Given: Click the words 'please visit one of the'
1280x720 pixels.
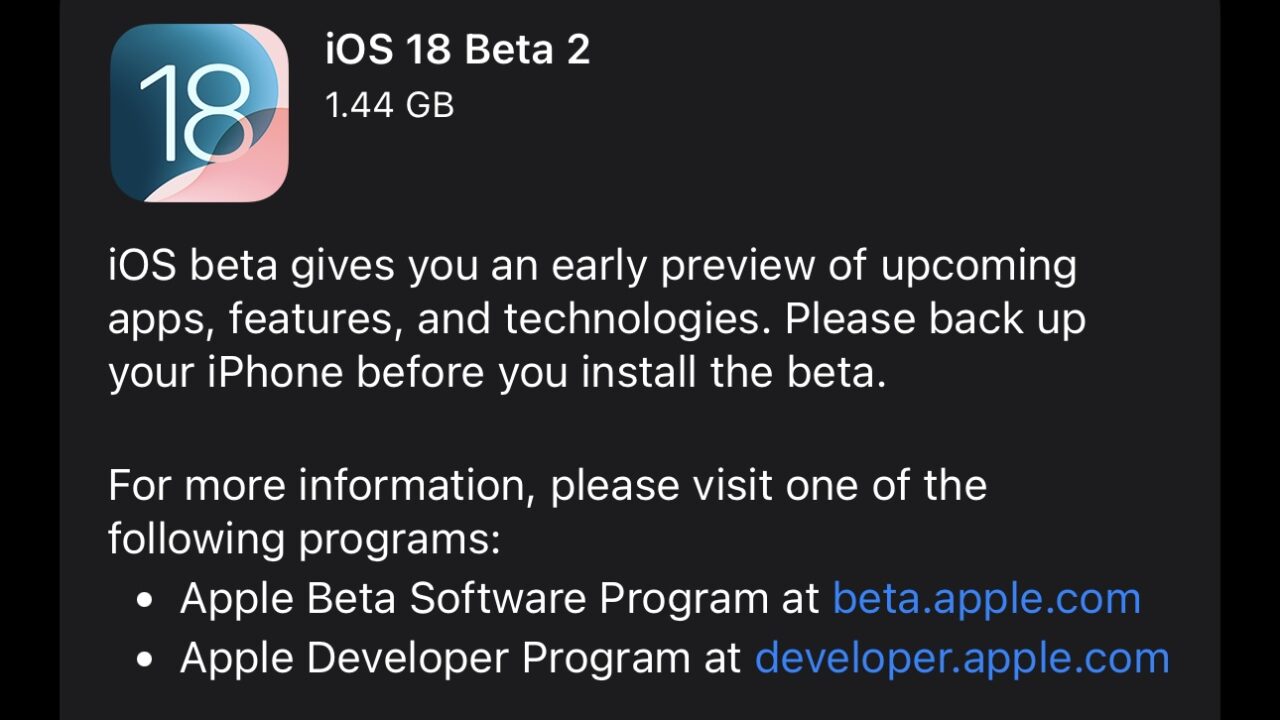Looking at the screenshot, I should click(x=769, y=485).
